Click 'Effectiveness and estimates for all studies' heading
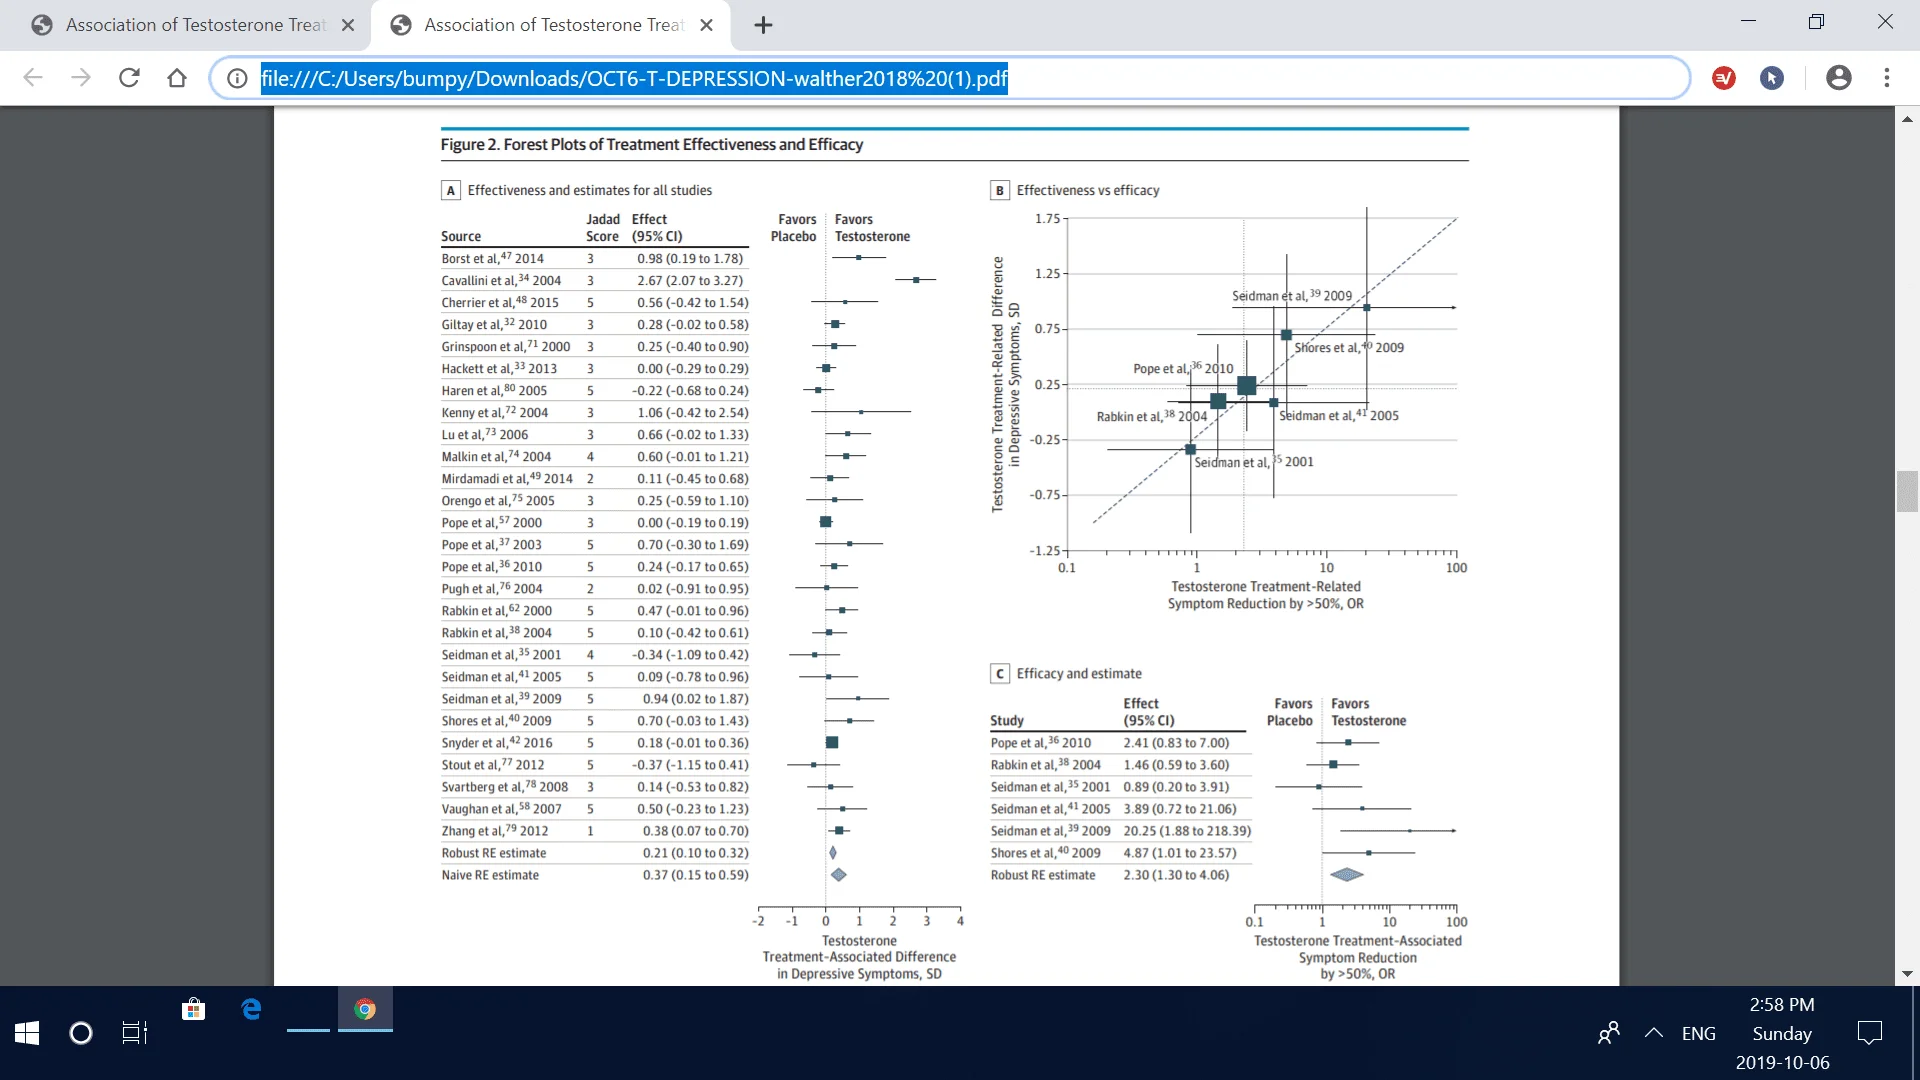The image size is (1920, 1080). tap(590, 190)
